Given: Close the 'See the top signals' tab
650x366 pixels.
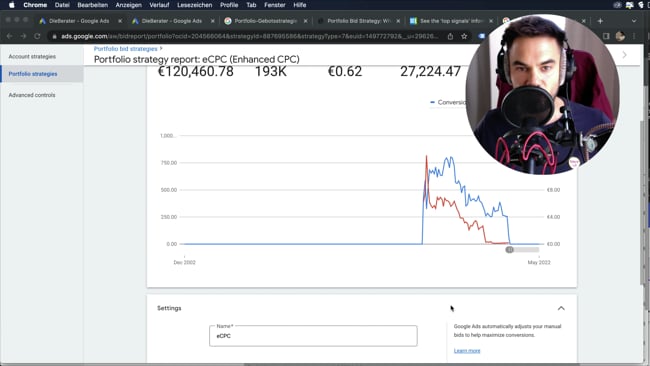Looking at the screenshot, I should click(x=491, y=21).
